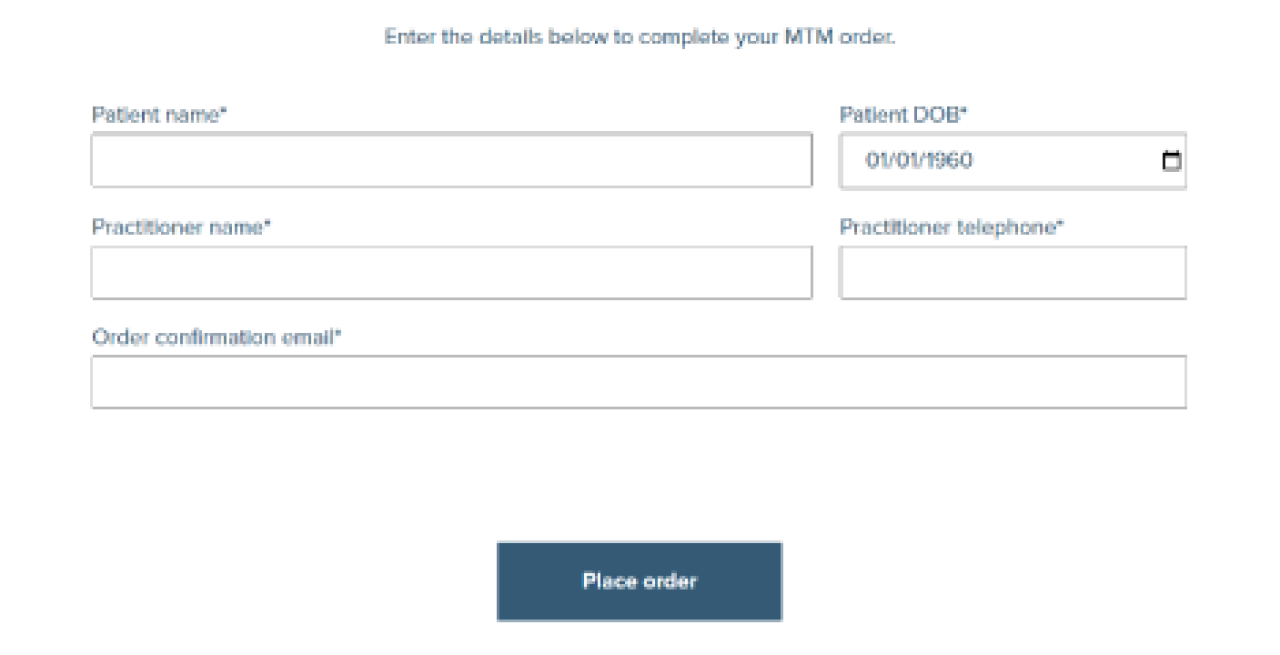Activate the Order confirmation email field
Viewport: 1280px width, 655px height.
[639, 382]
